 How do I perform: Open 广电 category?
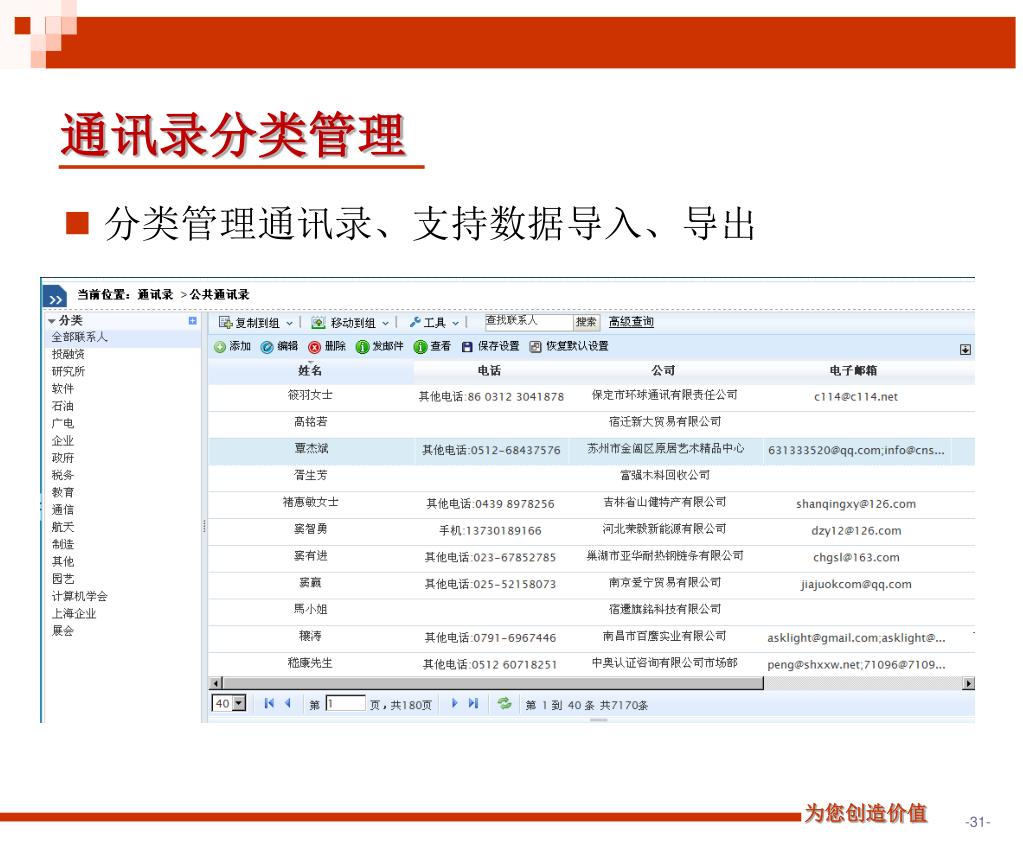(63, 423)
